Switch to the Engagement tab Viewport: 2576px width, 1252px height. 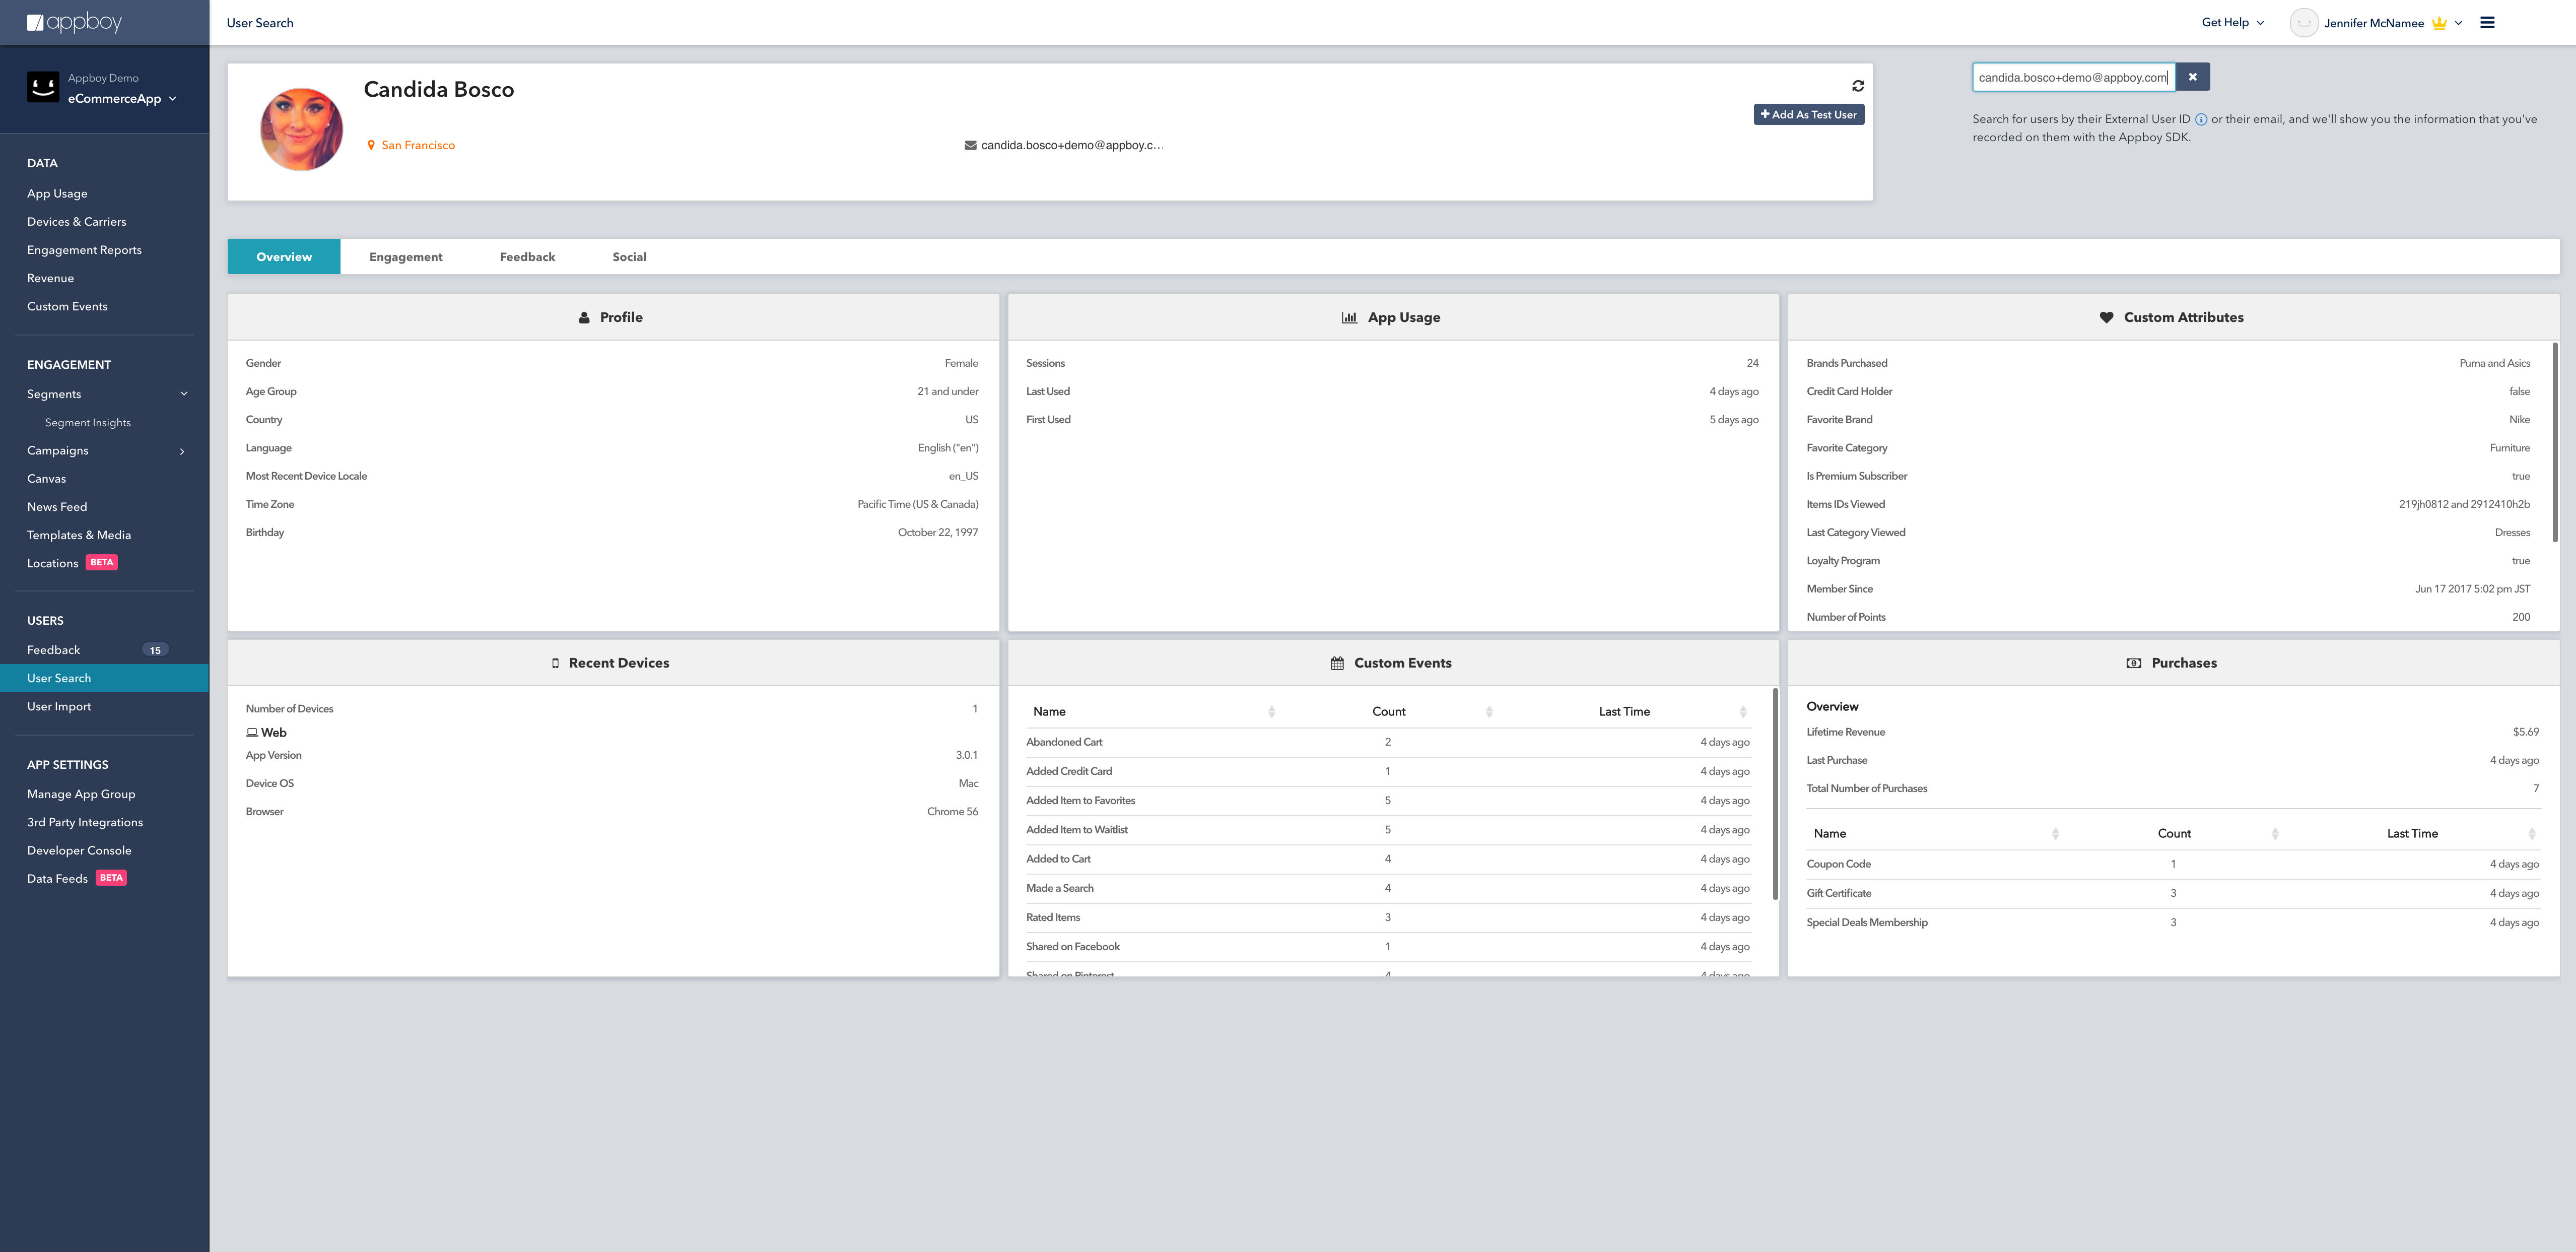[406, 257]
